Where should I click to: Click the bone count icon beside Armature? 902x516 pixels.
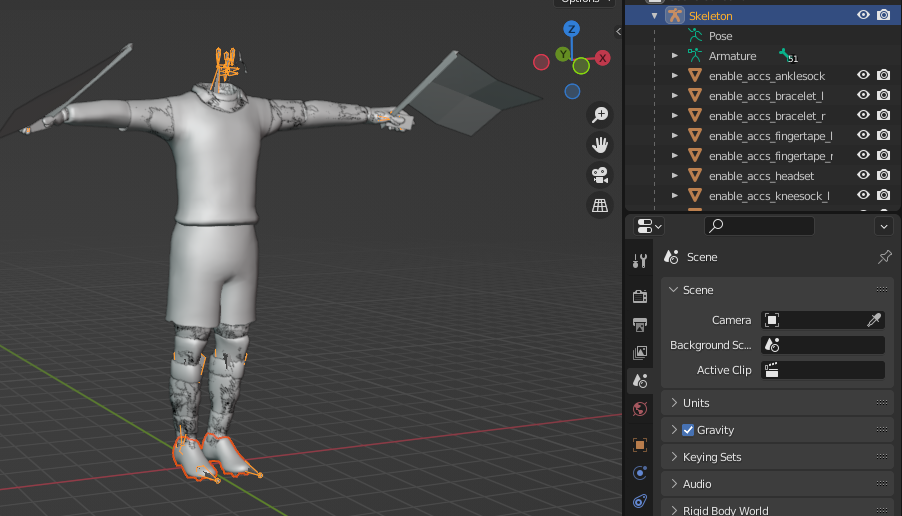pos(788,56)
